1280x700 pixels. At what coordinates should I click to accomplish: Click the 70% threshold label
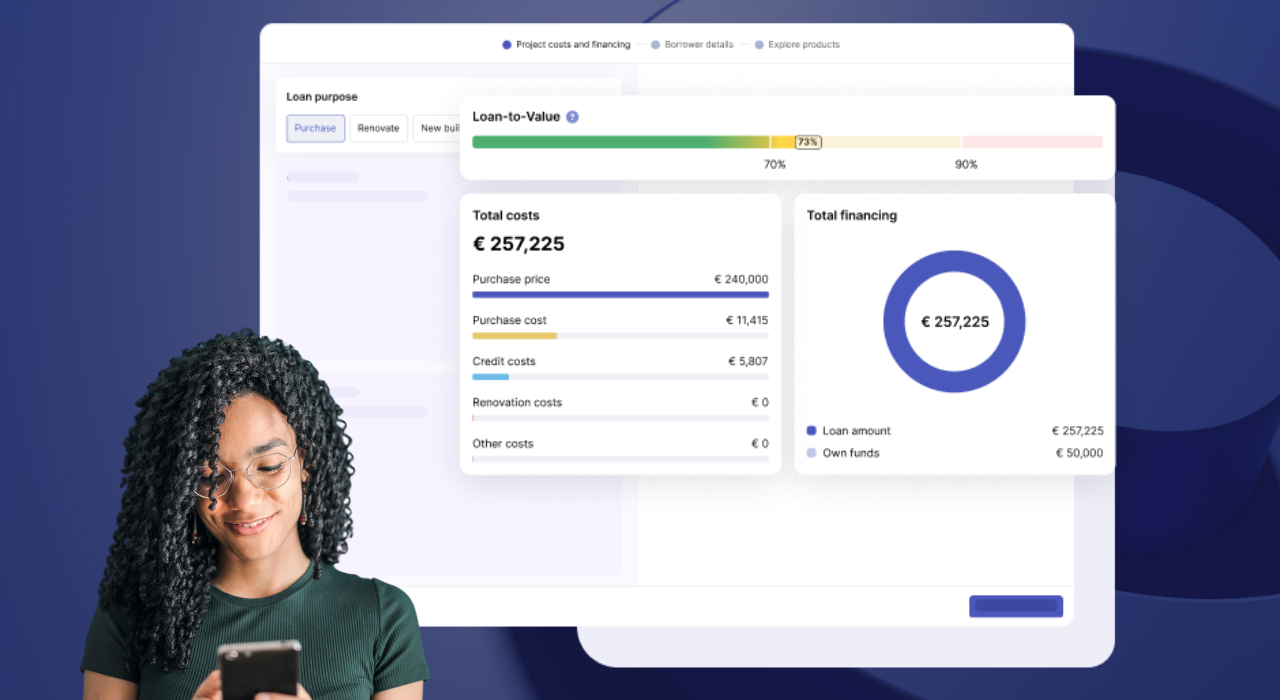[775, 164]
